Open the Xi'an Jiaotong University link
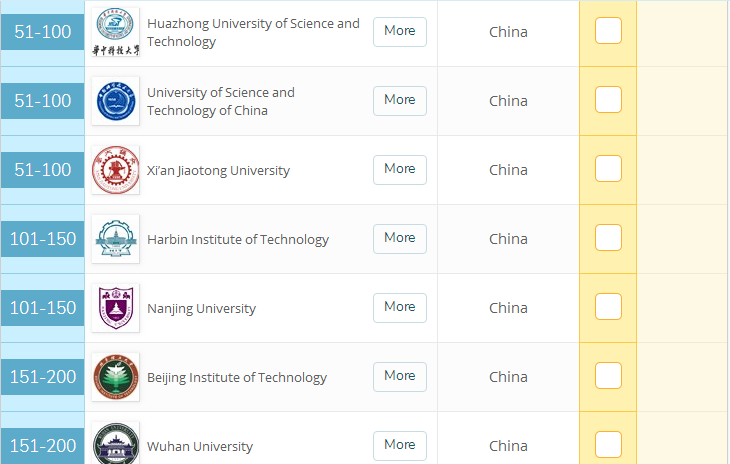This screenshot has height=464, width=730. coord(218,170)
